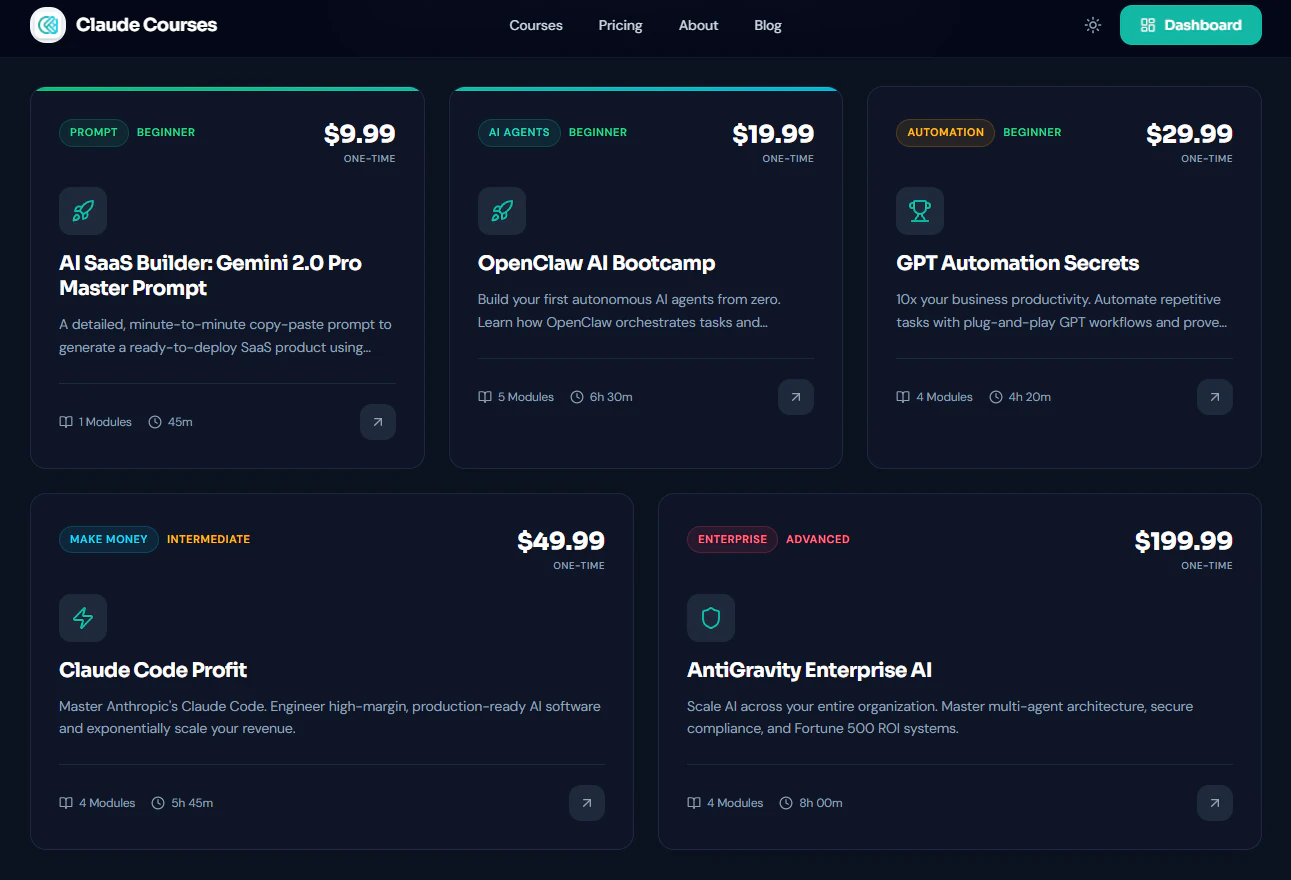
Task: Click the clock icon beside 6h 30m
Action: 577,397
